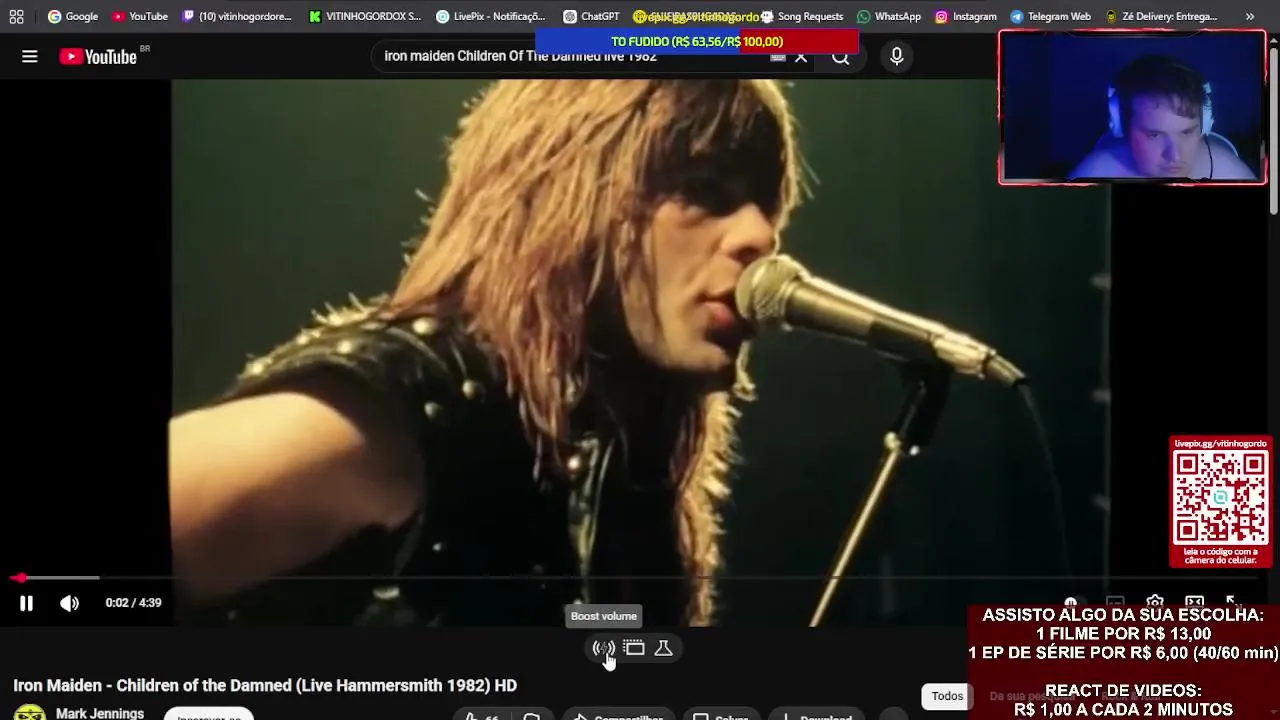Start voice search with the microphone

tap(897, 57)
